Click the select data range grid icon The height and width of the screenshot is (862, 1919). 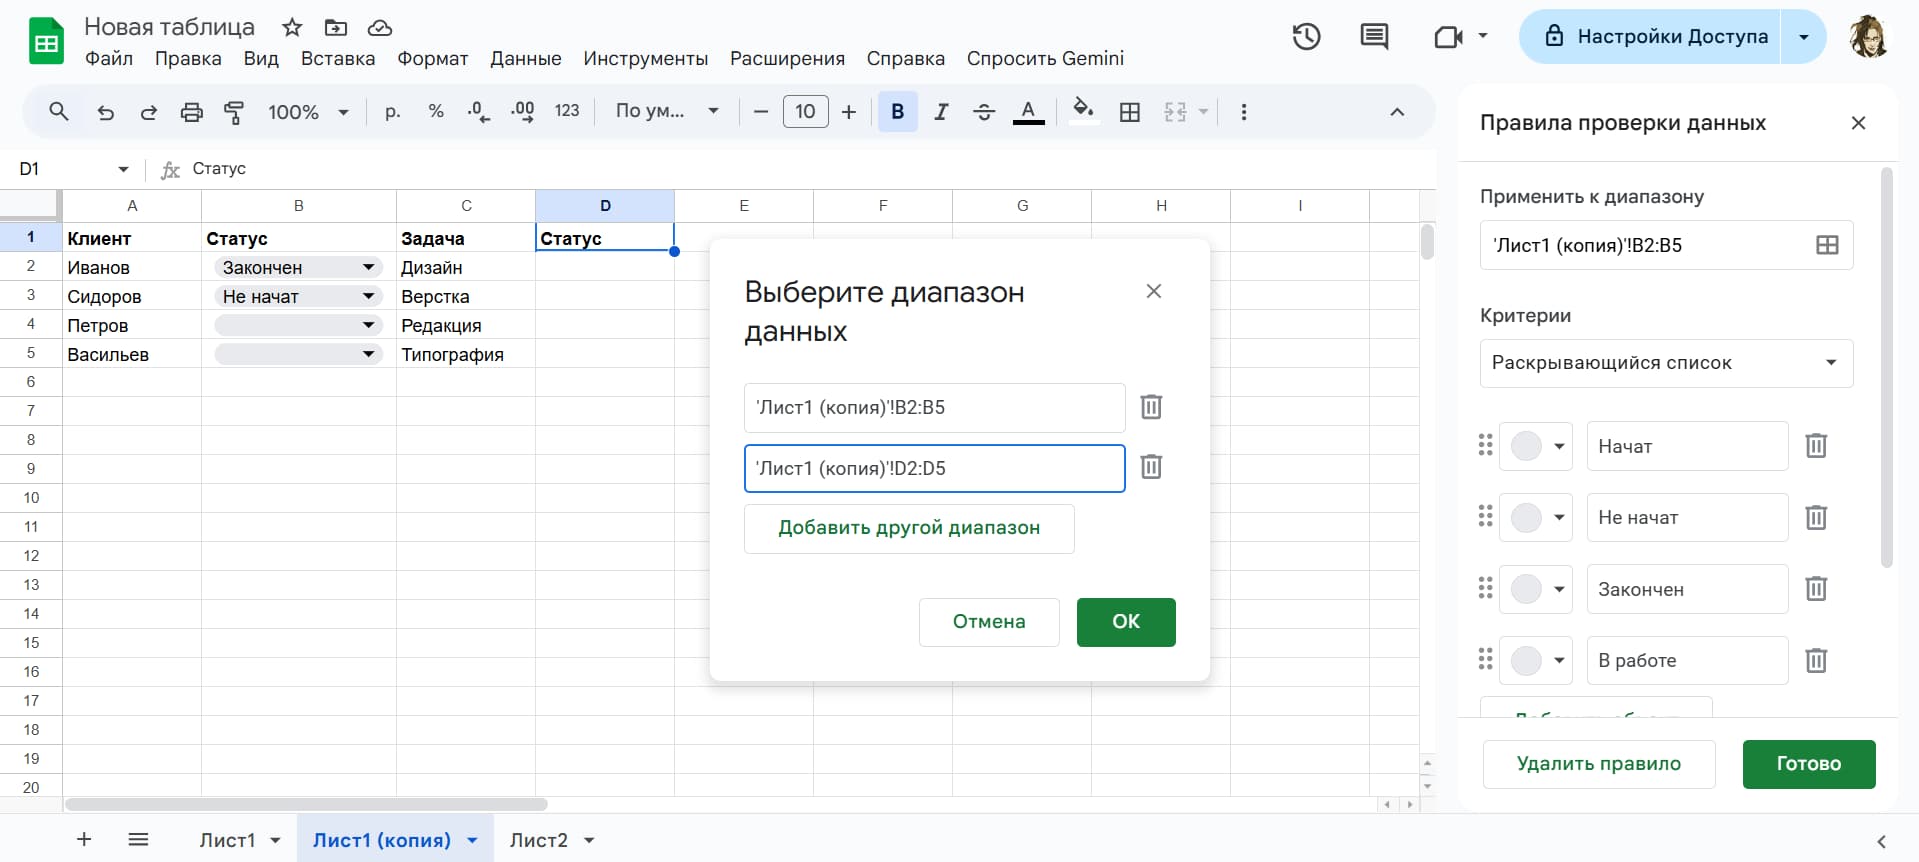point(1826,245)
